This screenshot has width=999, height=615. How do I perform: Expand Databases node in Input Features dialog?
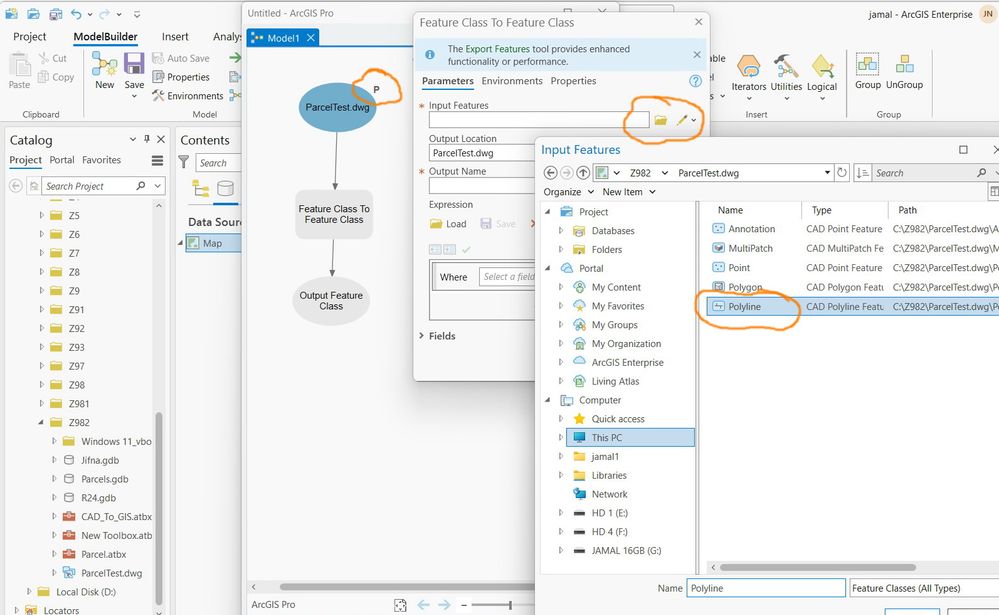[561, 231]
